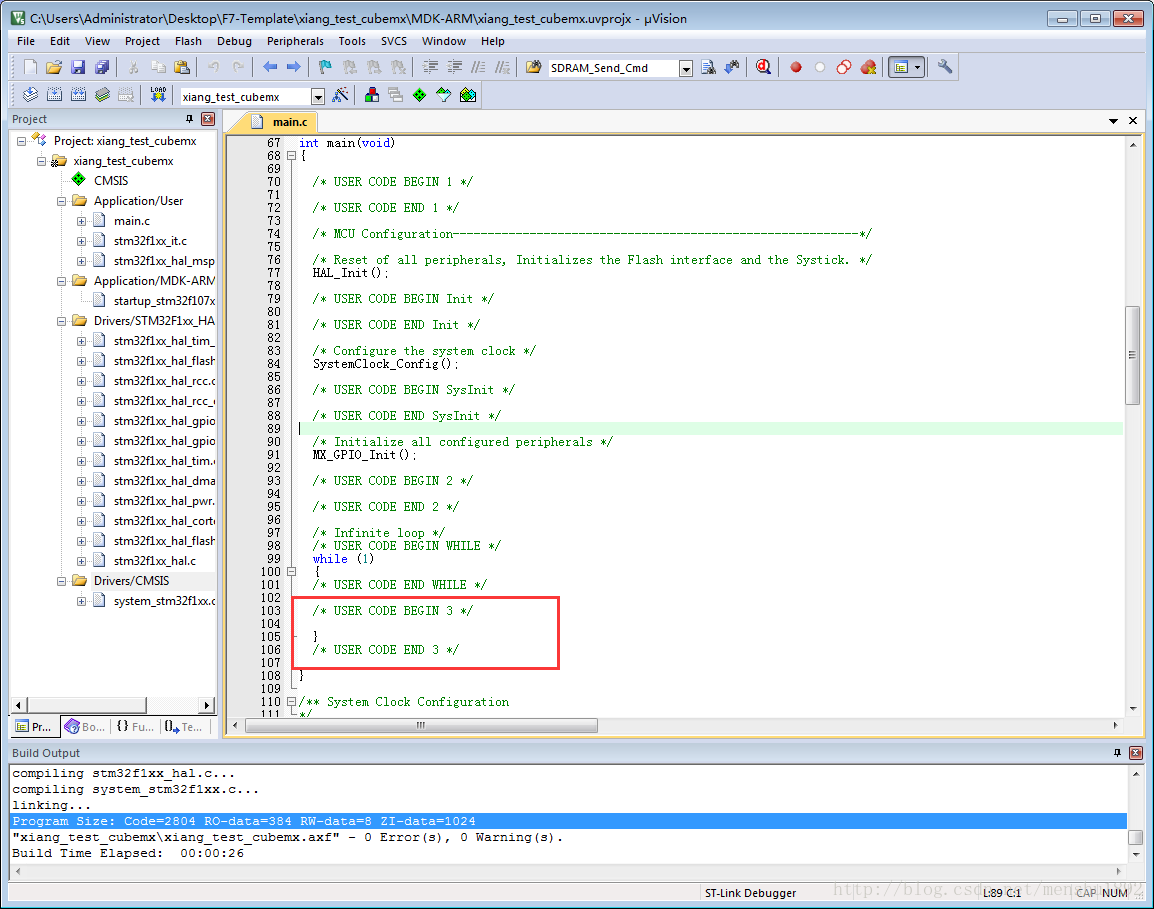Click the Incremental Find icon
Screen dimensions: 1154x909
(732, 67)
